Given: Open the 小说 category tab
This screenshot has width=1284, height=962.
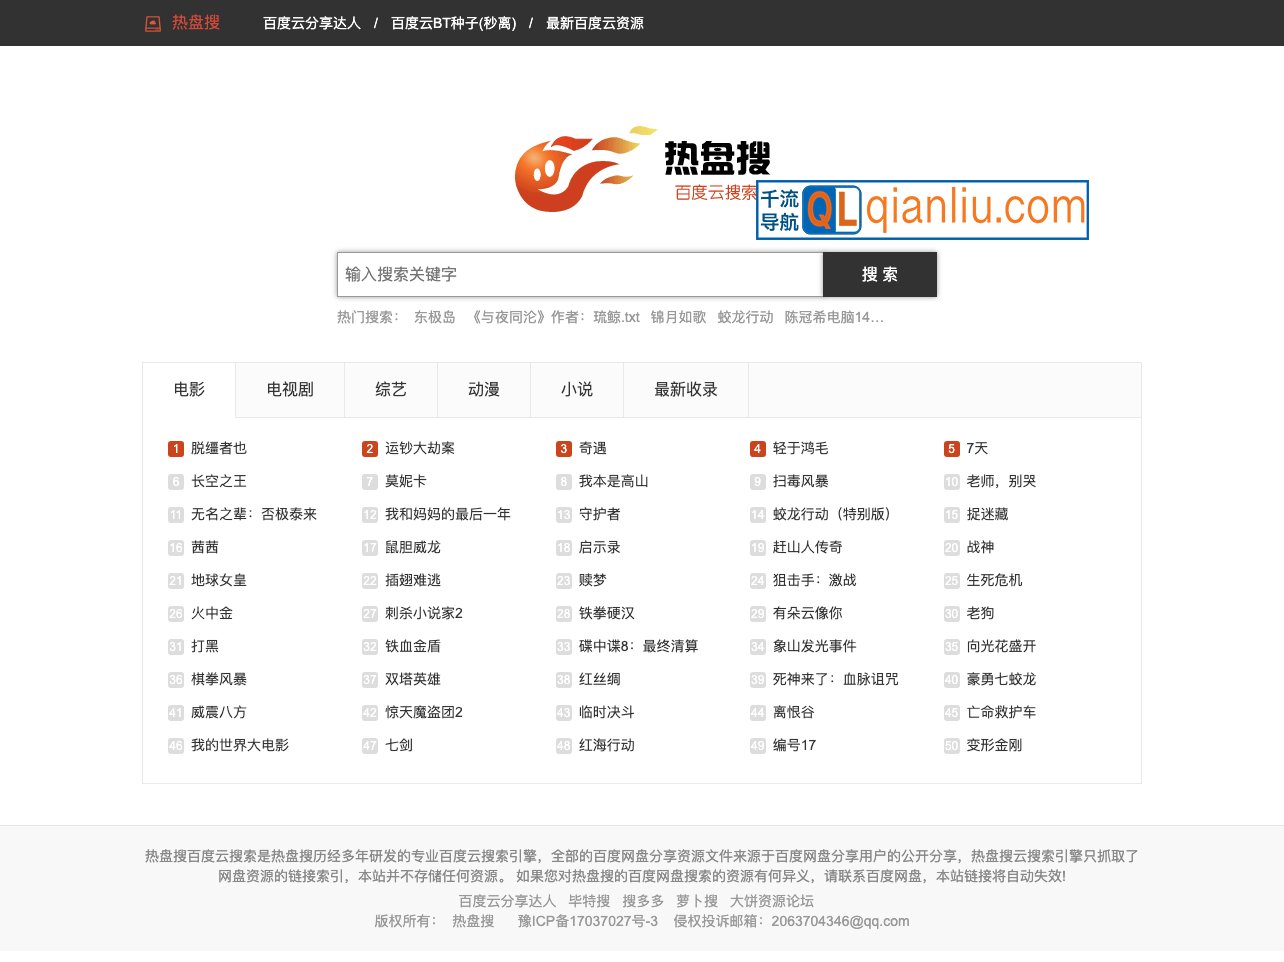Looking at the screenshot, I should 576,390.
